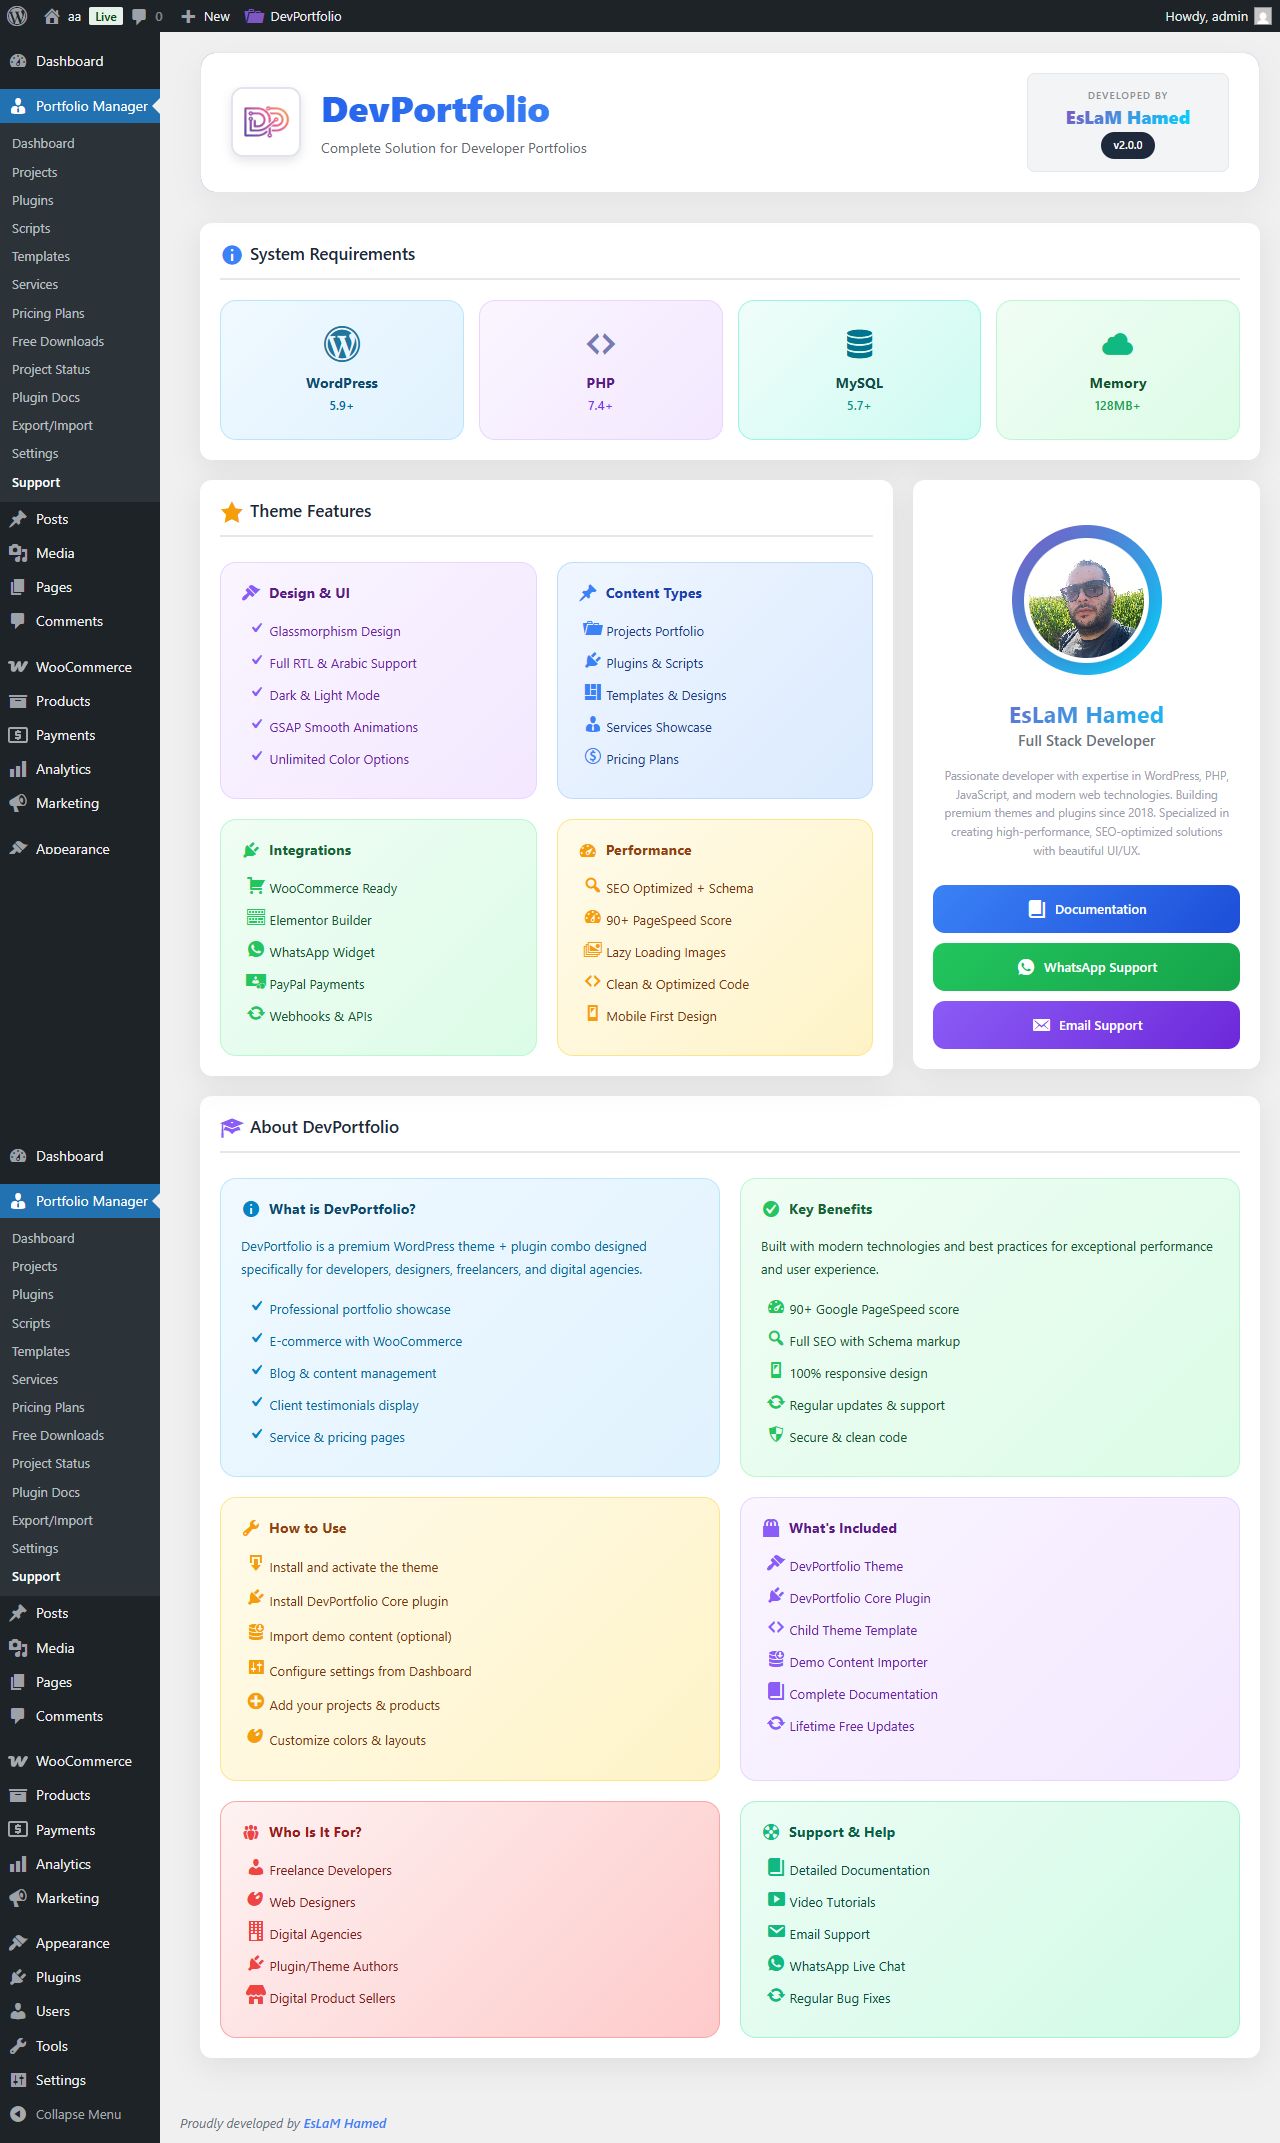Open the comments bubble icon in the admin bar
The width and height of the screenshot is (1280, 2143).
(140, 16)
